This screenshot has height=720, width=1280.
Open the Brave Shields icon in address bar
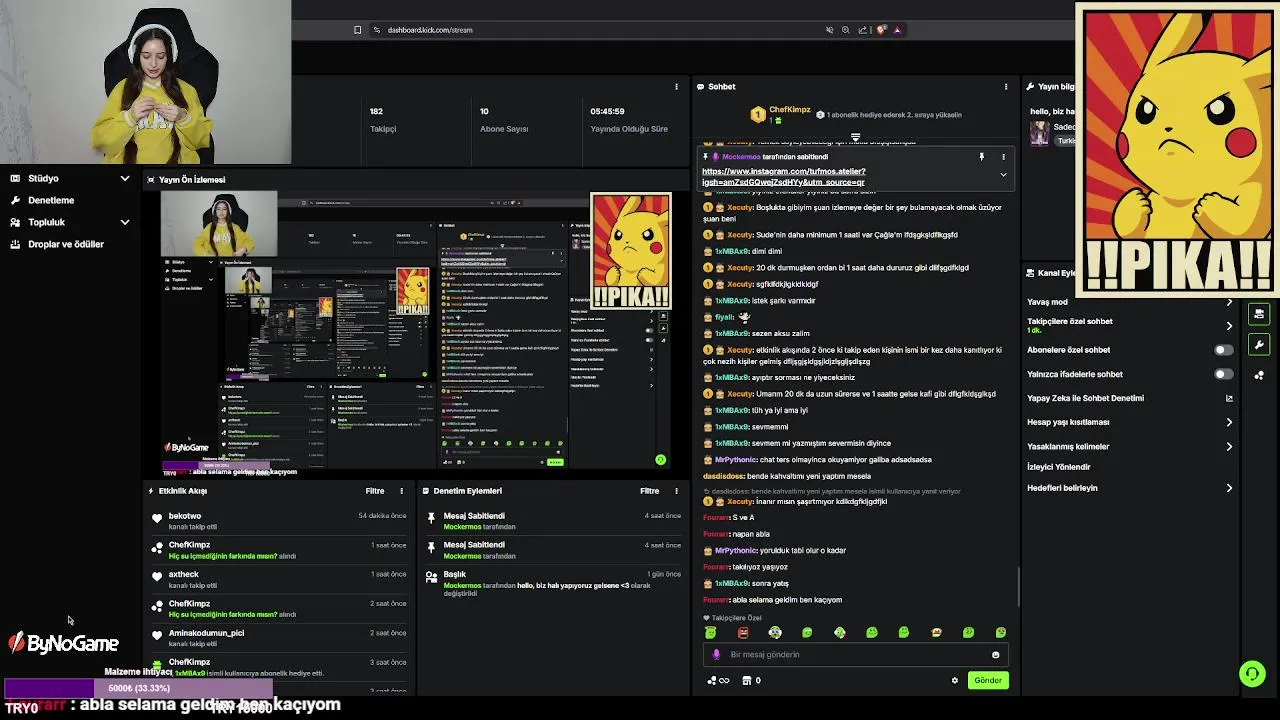click(881, 30)
